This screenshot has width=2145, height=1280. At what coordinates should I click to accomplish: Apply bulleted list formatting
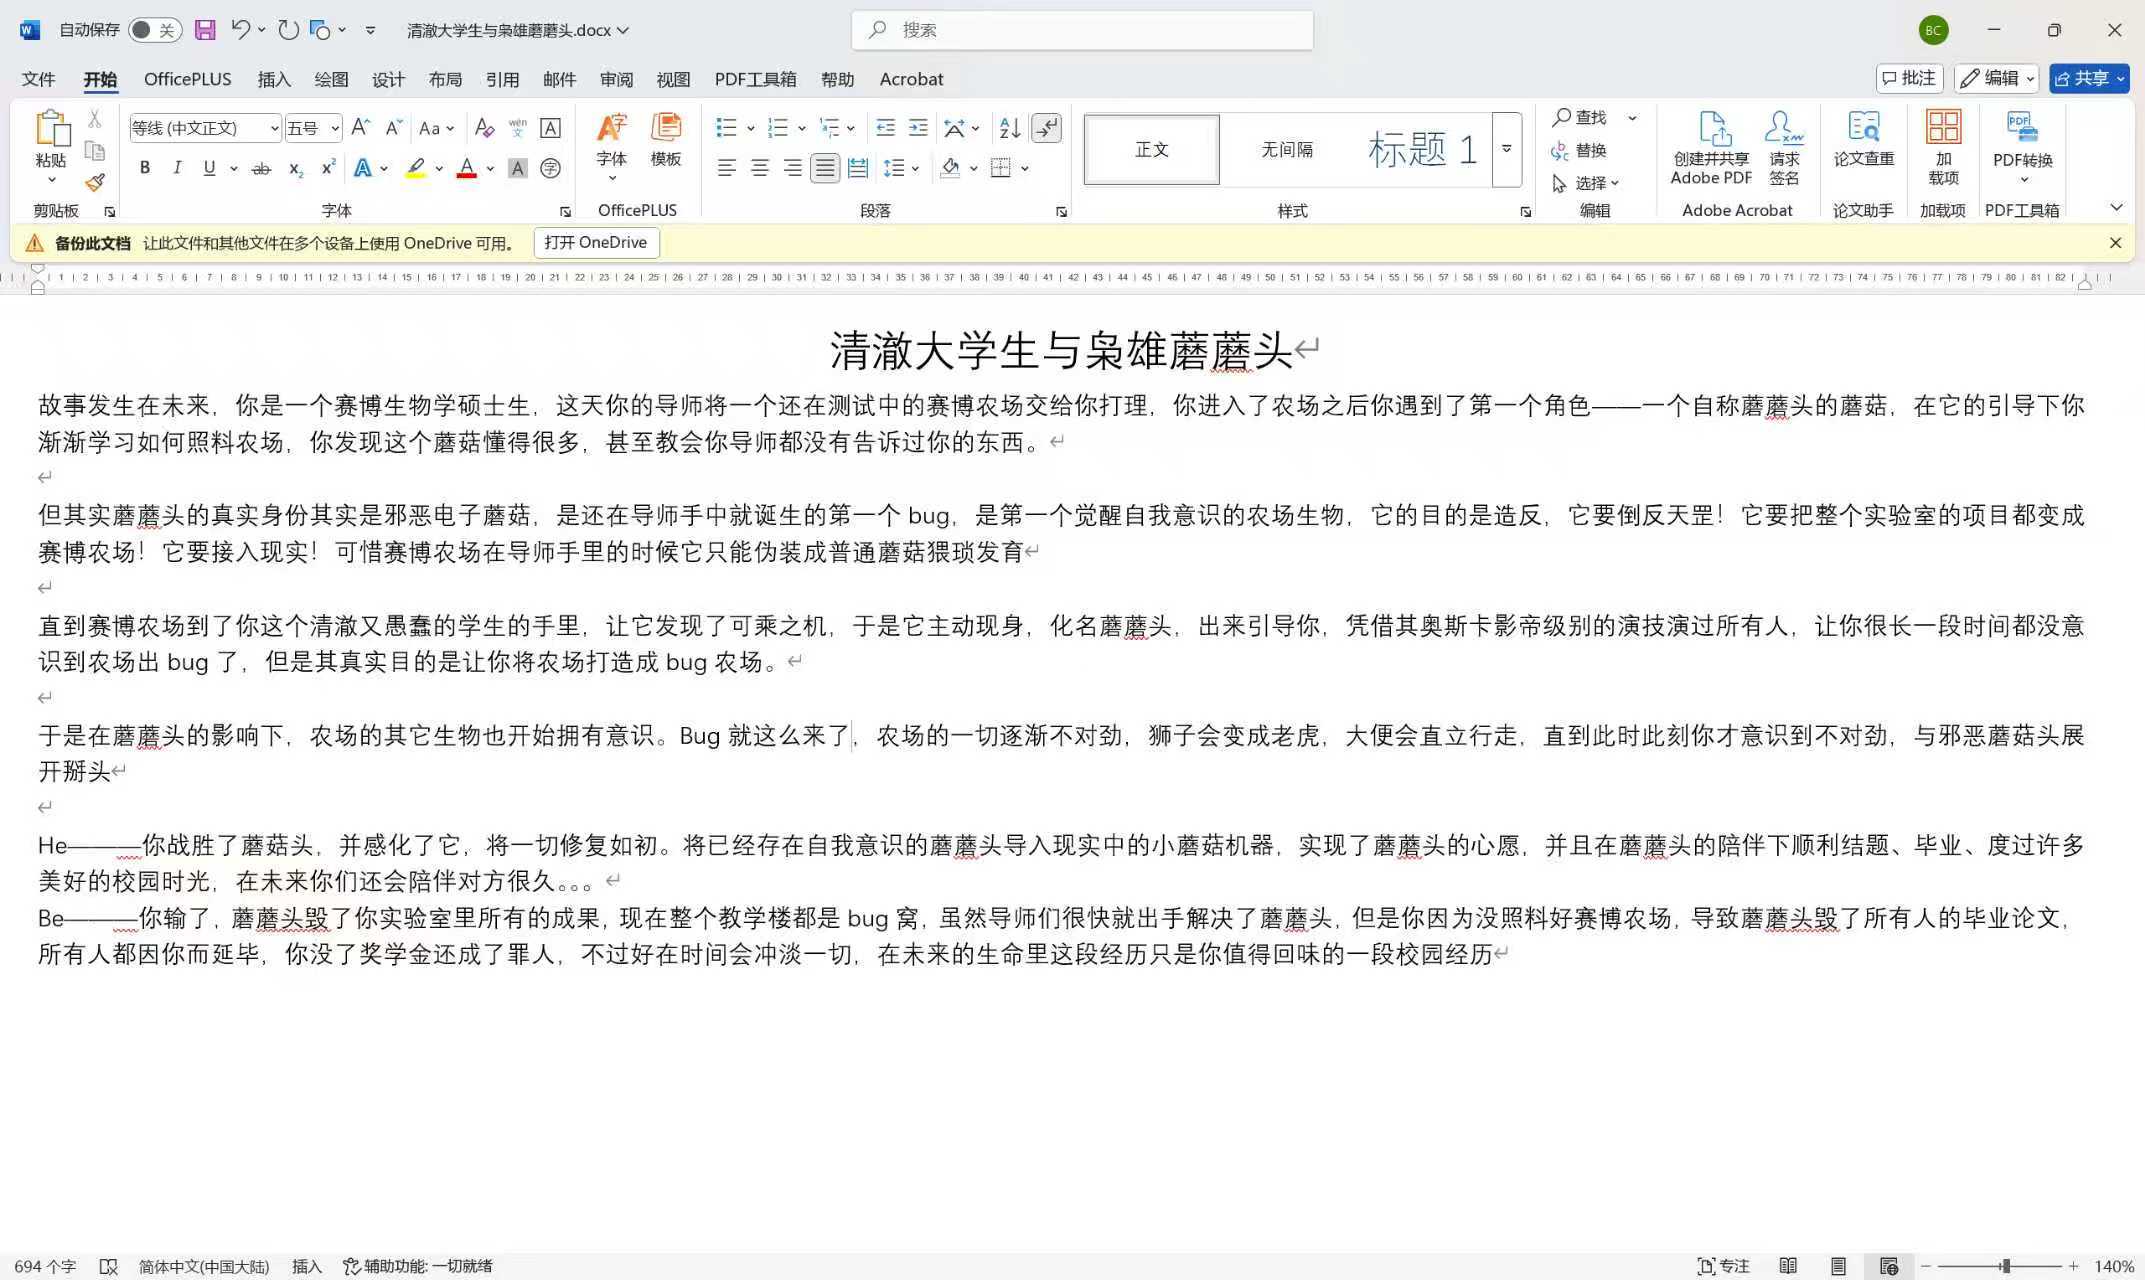coord(726,128)
